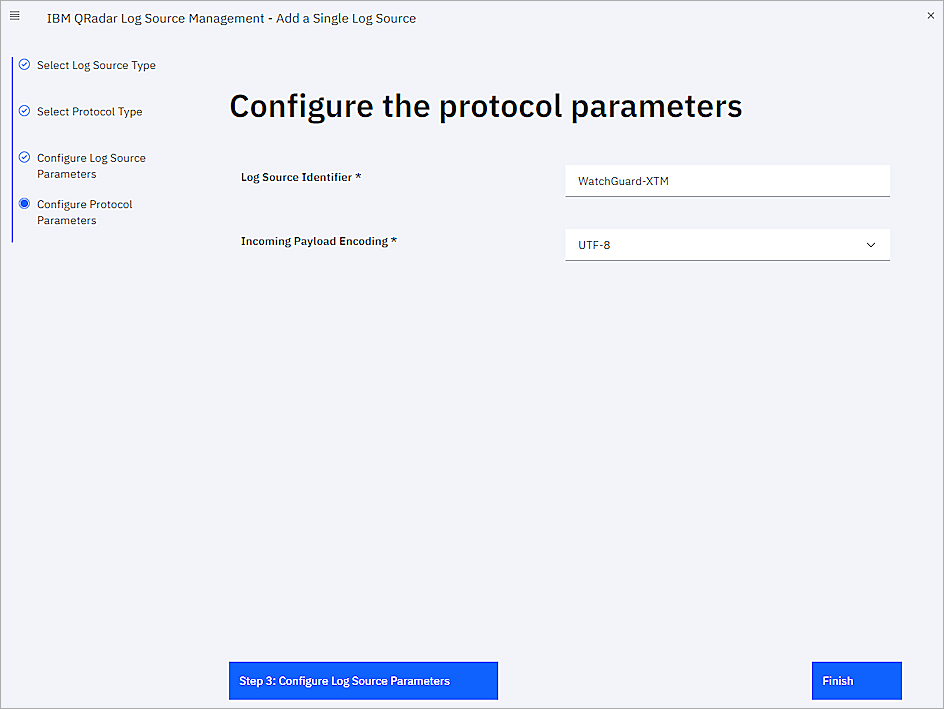944x709 pixels.
Task: Expand encoding list via chevron arrow
Action: coord(870,245)
